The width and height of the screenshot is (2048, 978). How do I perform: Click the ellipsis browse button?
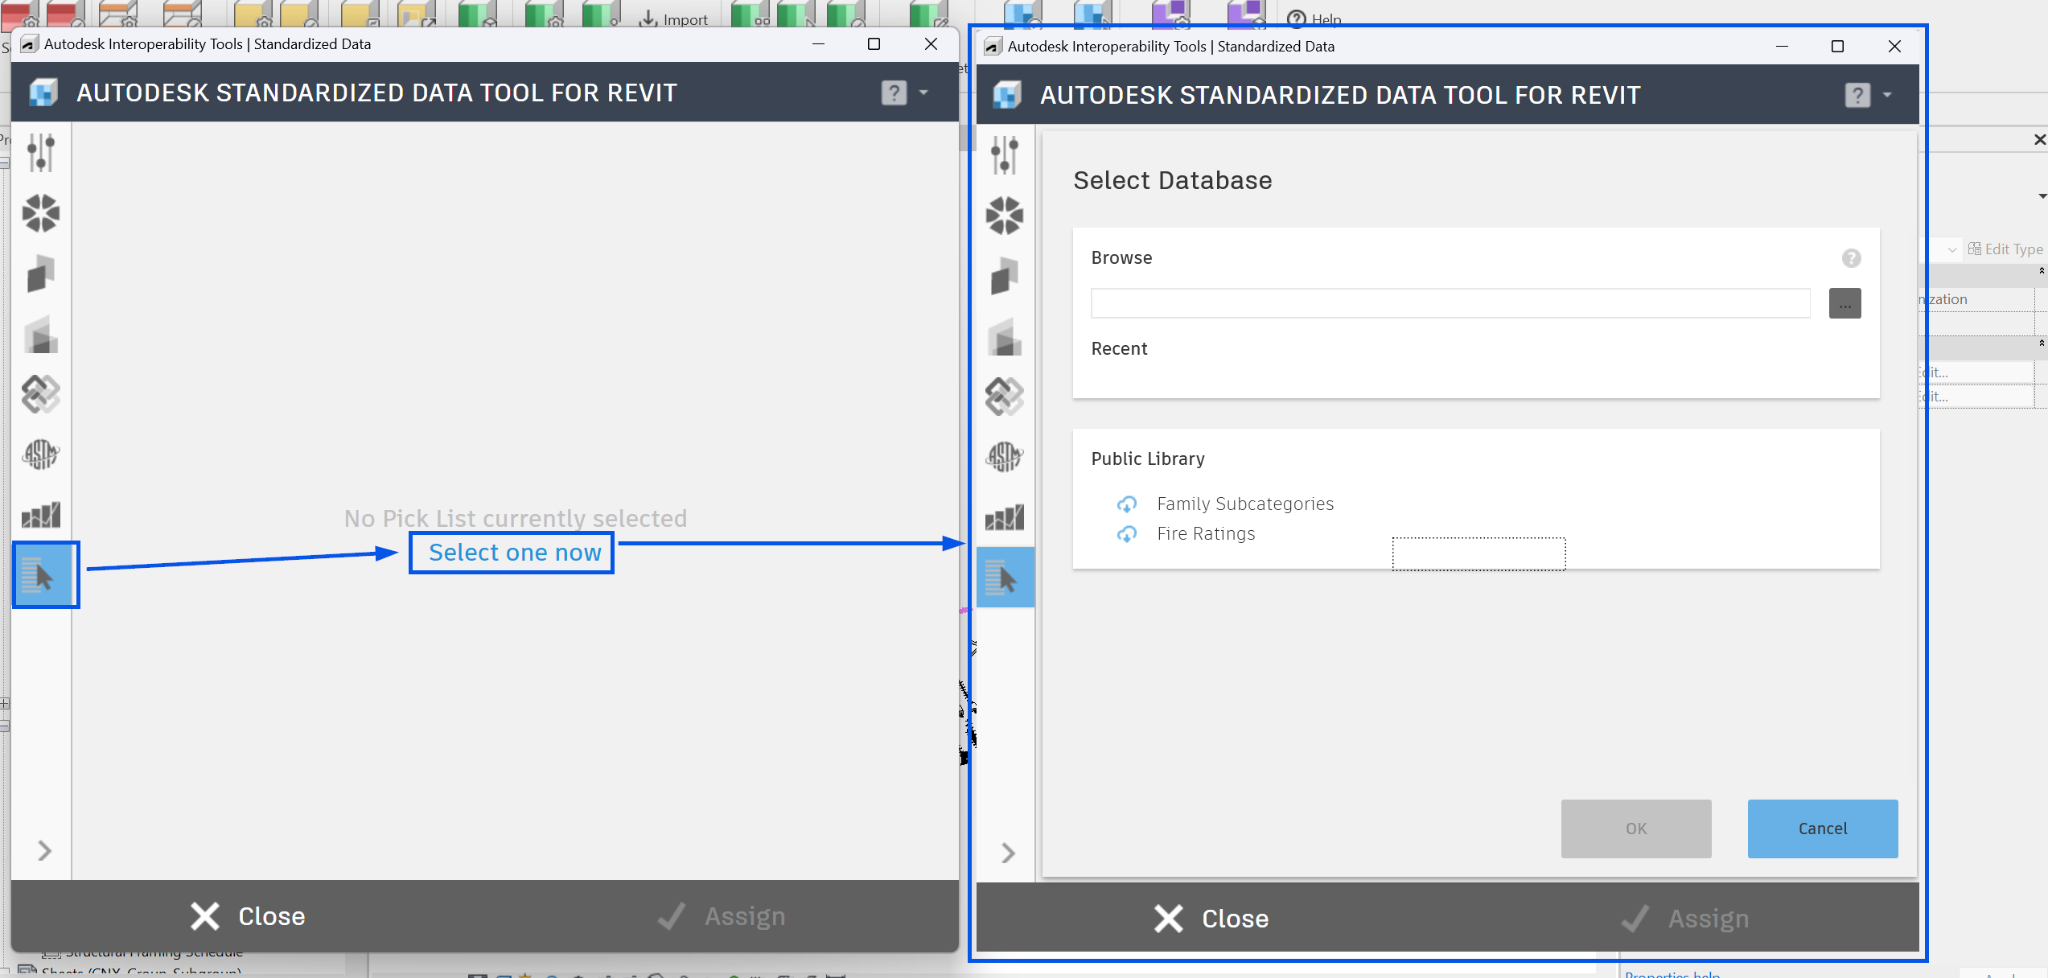point(1845,303)
